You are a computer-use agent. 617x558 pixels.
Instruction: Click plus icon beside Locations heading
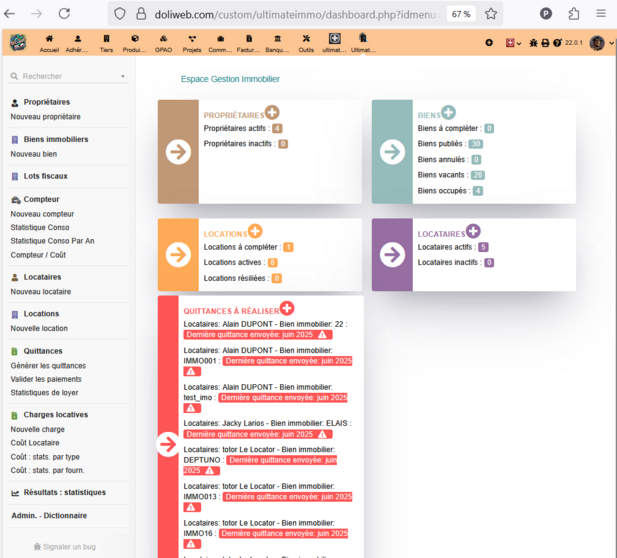(255, 231)
